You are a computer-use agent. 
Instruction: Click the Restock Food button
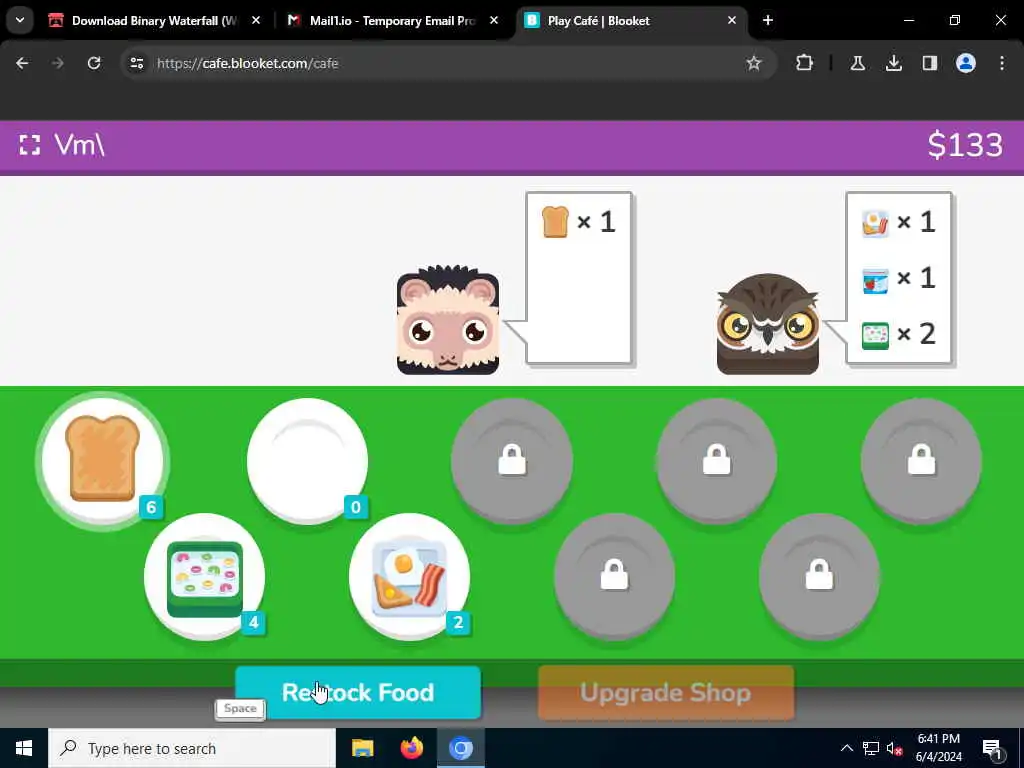point(358,692)
